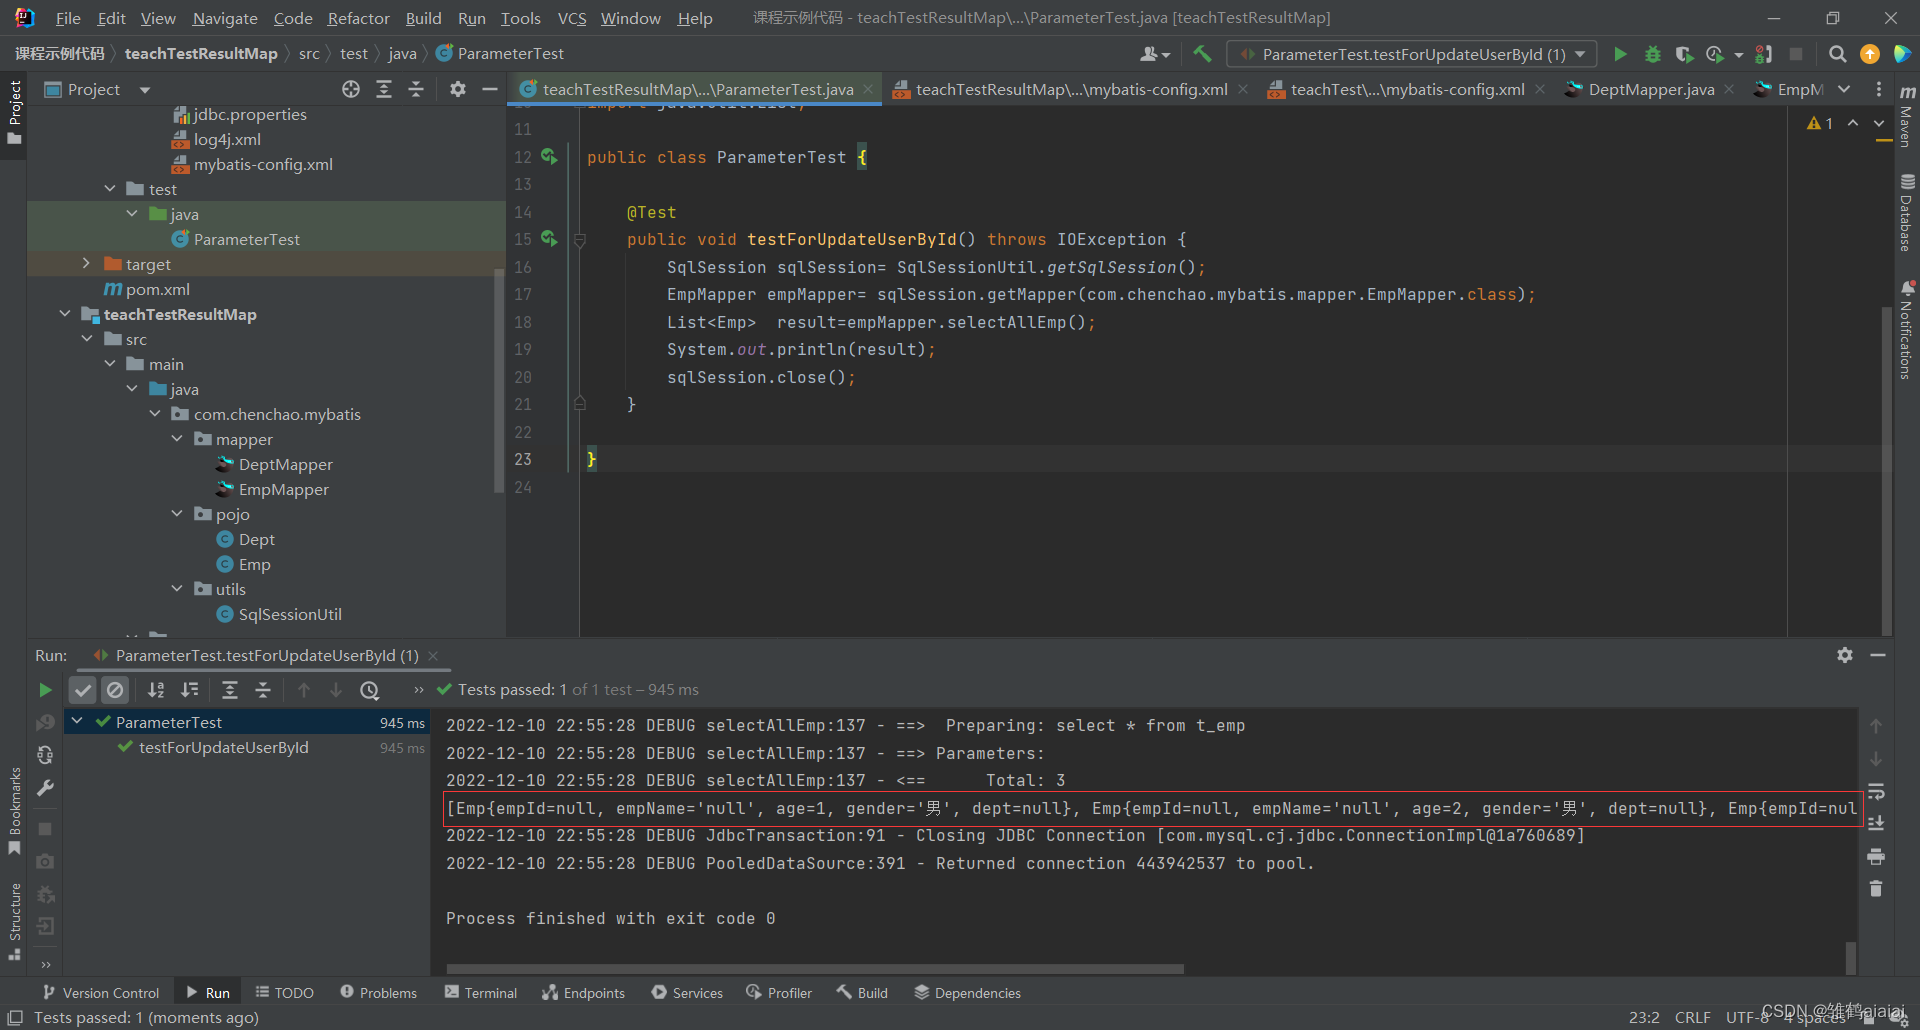
Task: Click the grayed-out Stop icon in top toolbar
Action: click(1796, 54)
